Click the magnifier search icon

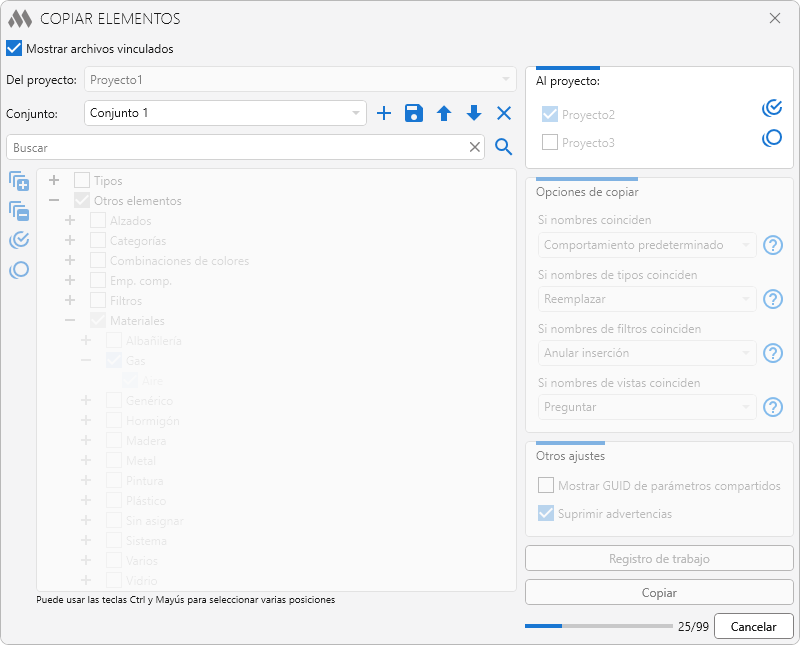[x=504, y=147]
